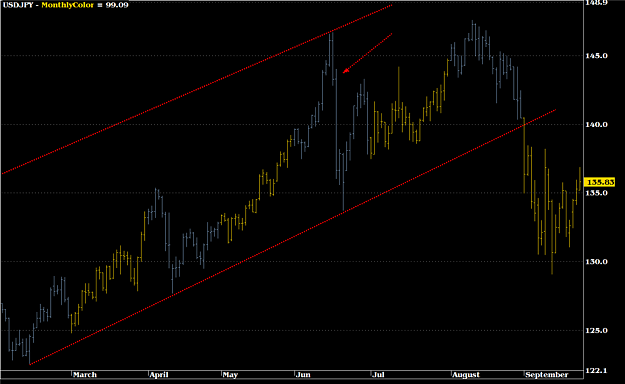
Task: Click the 145.0 price axis label
Action: pos(596,56)
